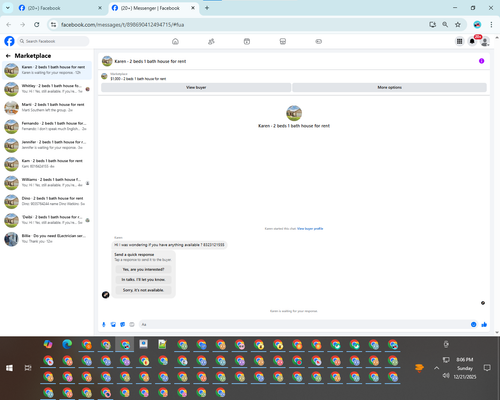Click the $1,300 listing summary in Marketplace banner
Viewport: 500px width, 400px height.
coord(138,79)
